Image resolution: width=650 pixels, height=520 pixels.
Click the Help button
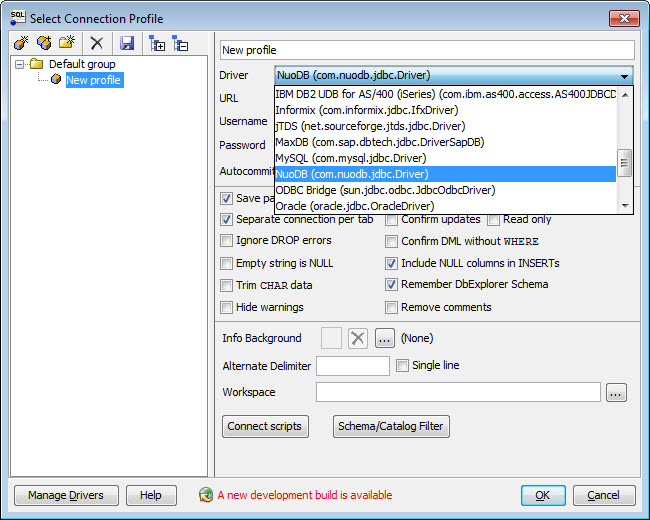coord(151,495)
